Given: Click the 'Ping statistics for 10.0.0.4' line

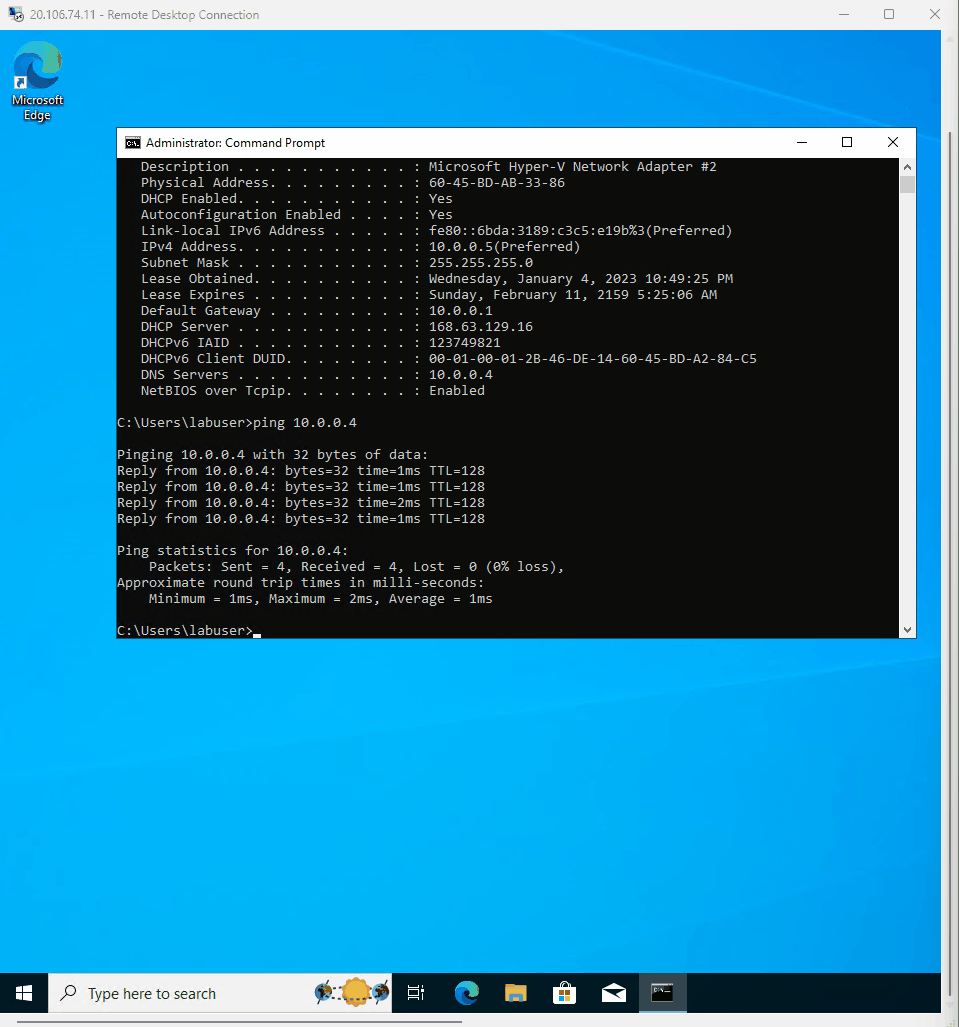Looking at the screenshot, I should pyautogui.click(x=233, y=551).
